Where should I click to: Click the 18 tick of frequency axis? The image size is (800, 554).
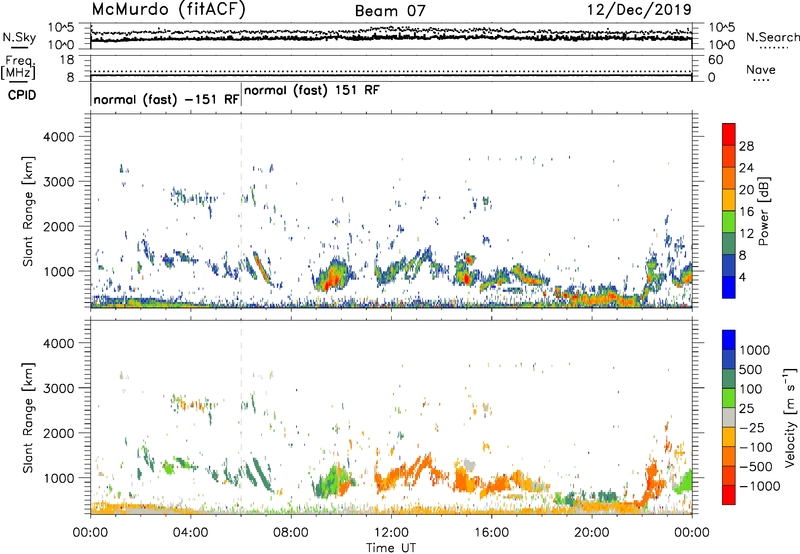click(67, 60)
